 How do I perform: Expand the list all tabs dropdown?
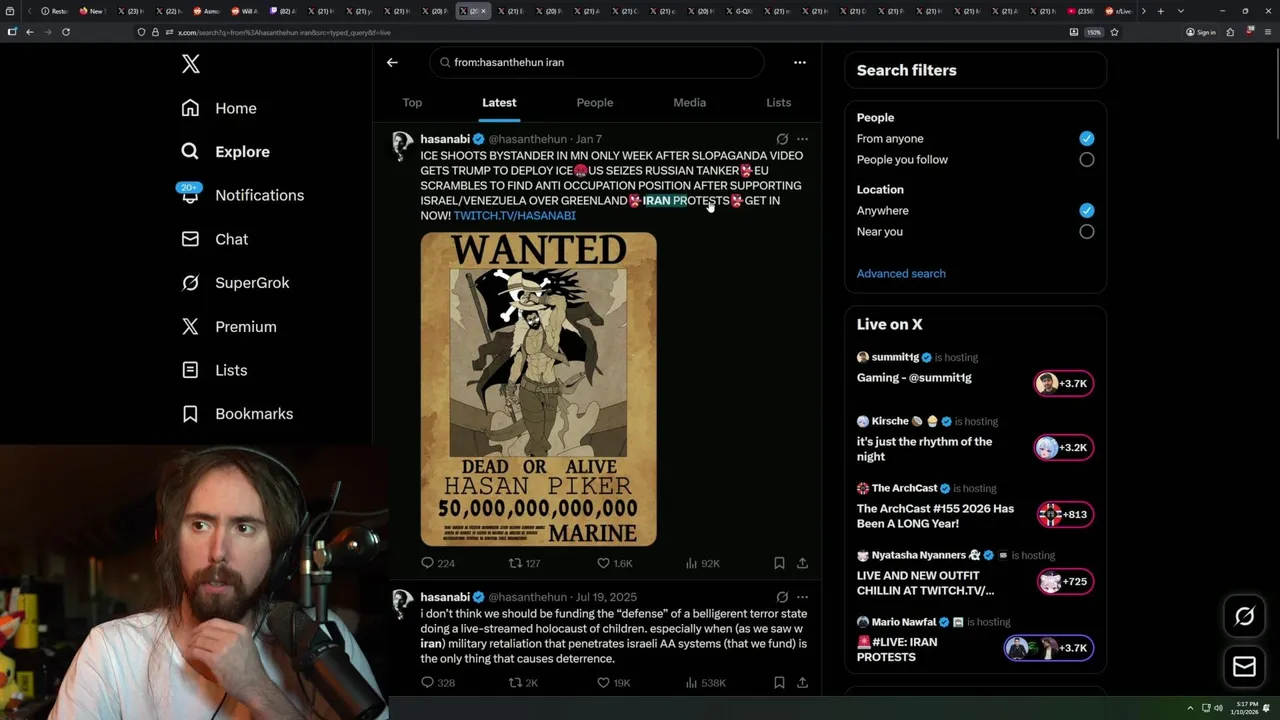pos(1180,11)
